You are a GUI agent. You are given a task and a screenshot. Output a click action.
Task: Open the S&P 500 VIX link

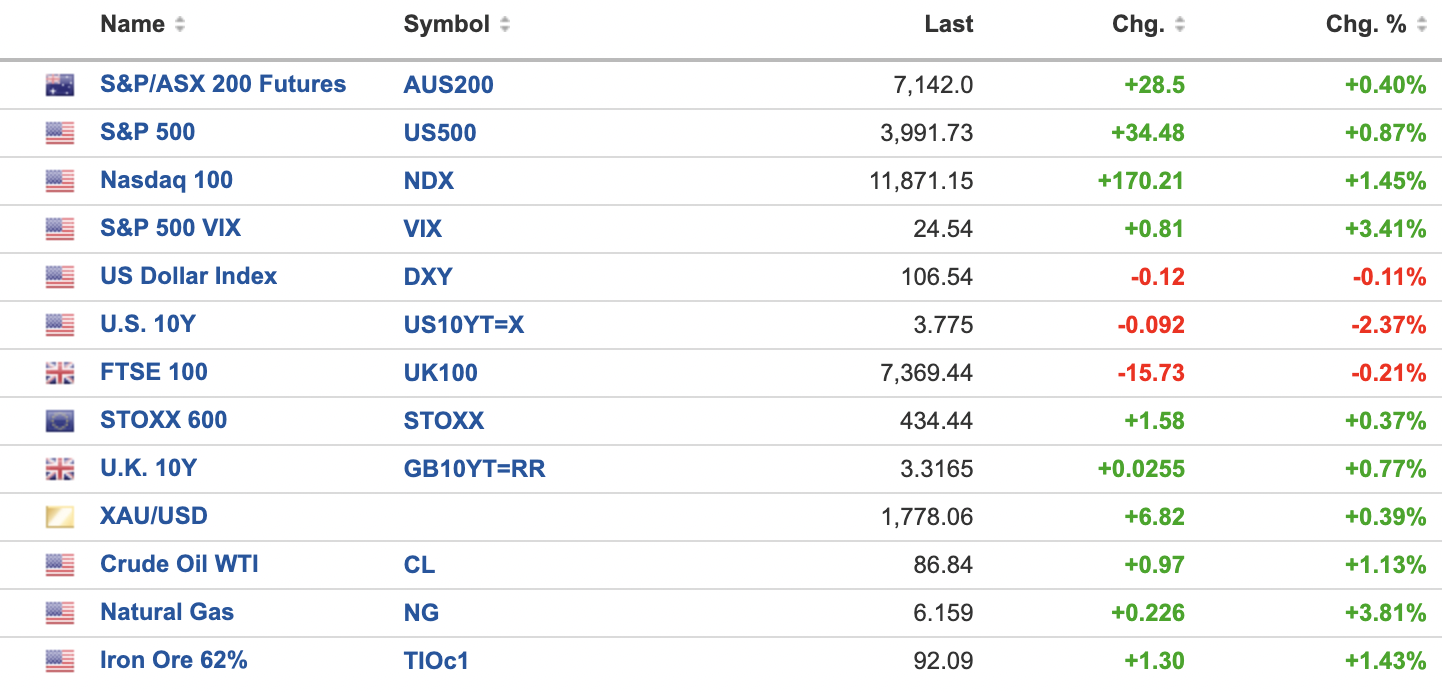point(170,228)
